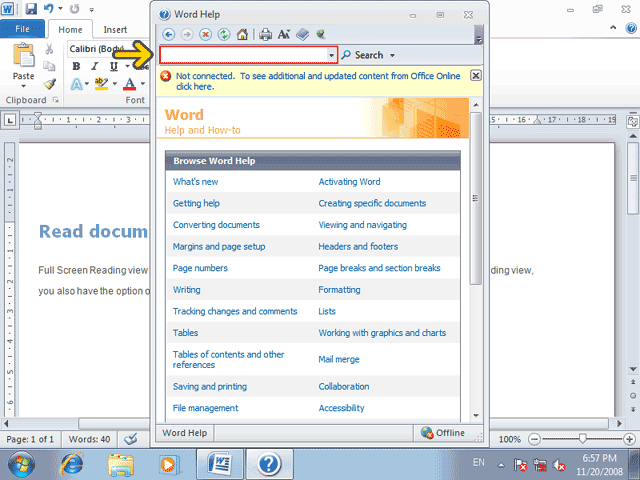This screenshot has width=640, height=480.
Task: Open the Mail merge help topic
Action: [339, 359]
